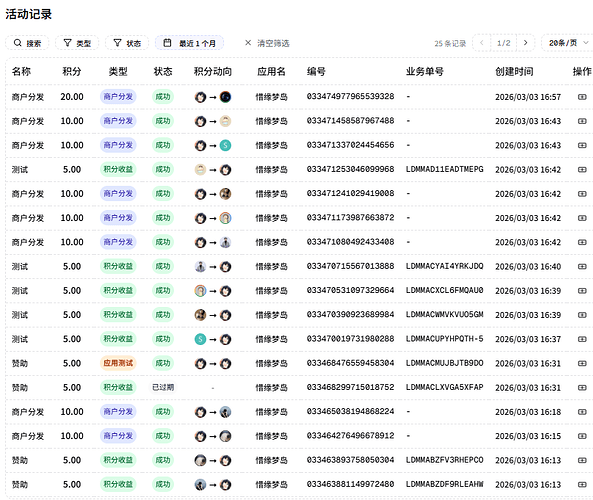Open detail icon for record 033471173987663872
Screen dimensions: 593x500
point(582,218)
